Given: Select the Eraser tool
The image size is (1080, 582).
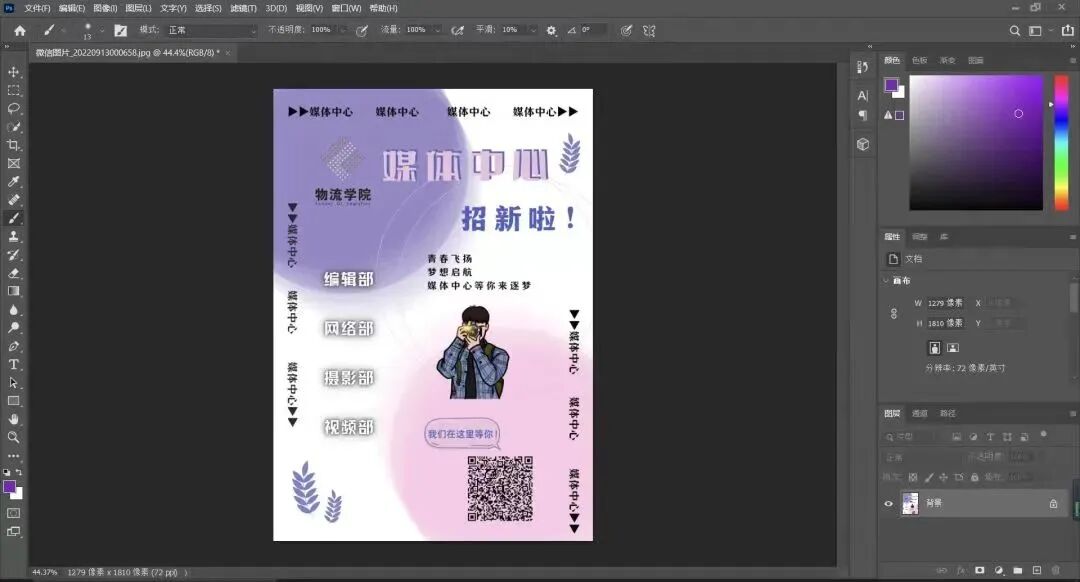Looking at the screenshot, I should tap(14, 275).
